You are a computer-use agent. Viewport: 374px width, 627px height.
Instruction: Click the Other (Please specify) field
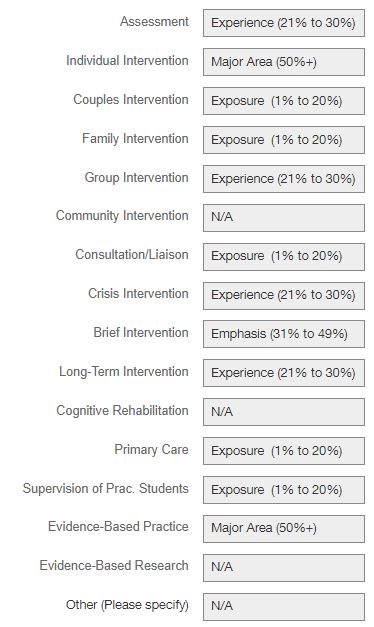[284, 607]
